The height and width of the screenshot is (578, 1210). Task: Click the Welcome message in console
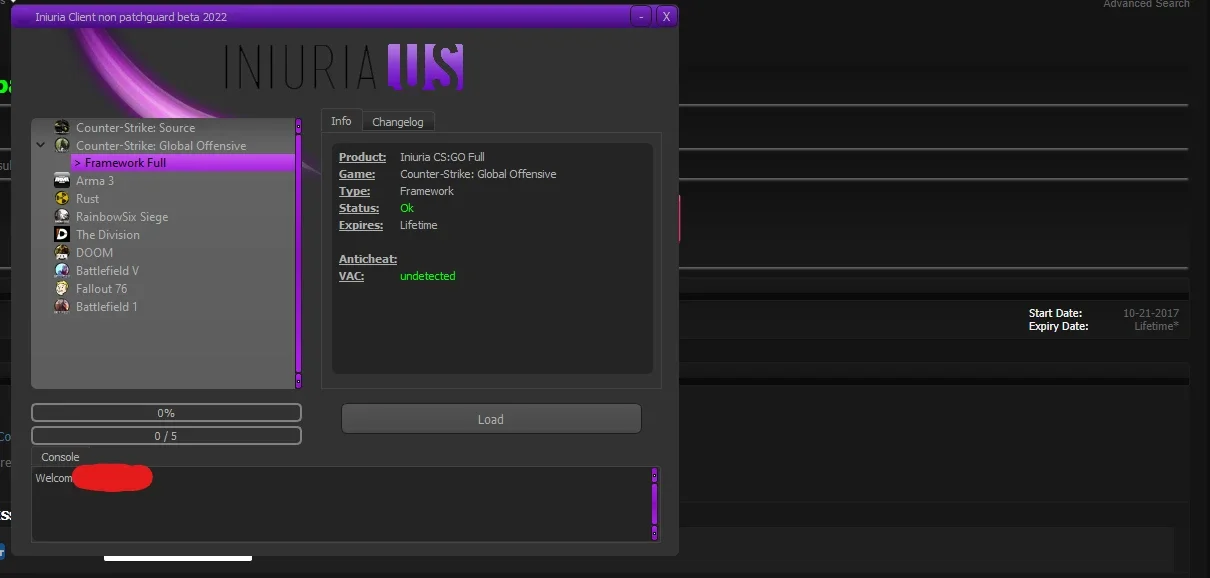(54, 478)
